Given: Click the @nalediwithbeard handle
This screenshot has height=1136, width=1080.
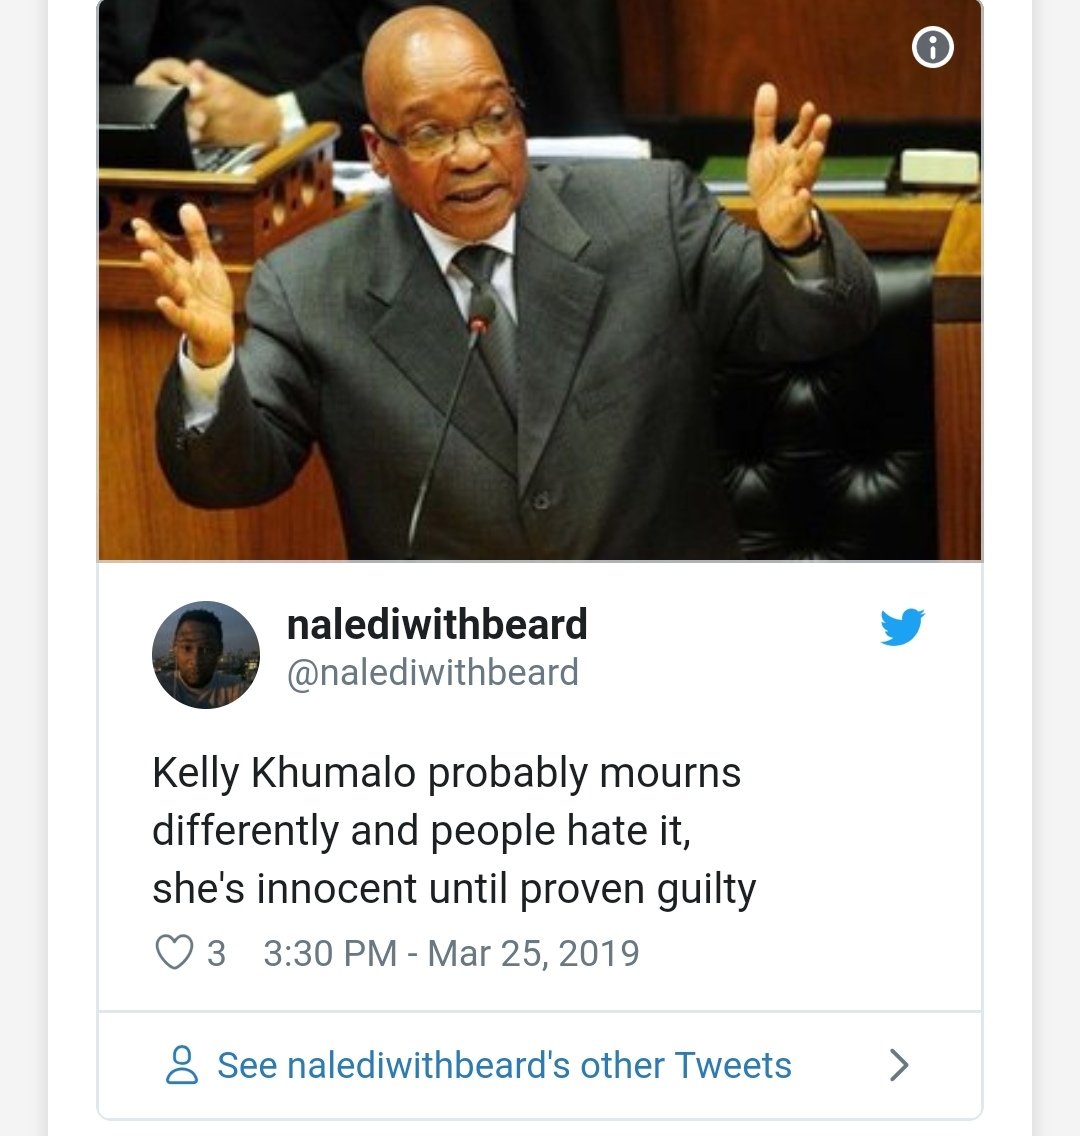Looking at the screenshot, I should click(432, 673).
